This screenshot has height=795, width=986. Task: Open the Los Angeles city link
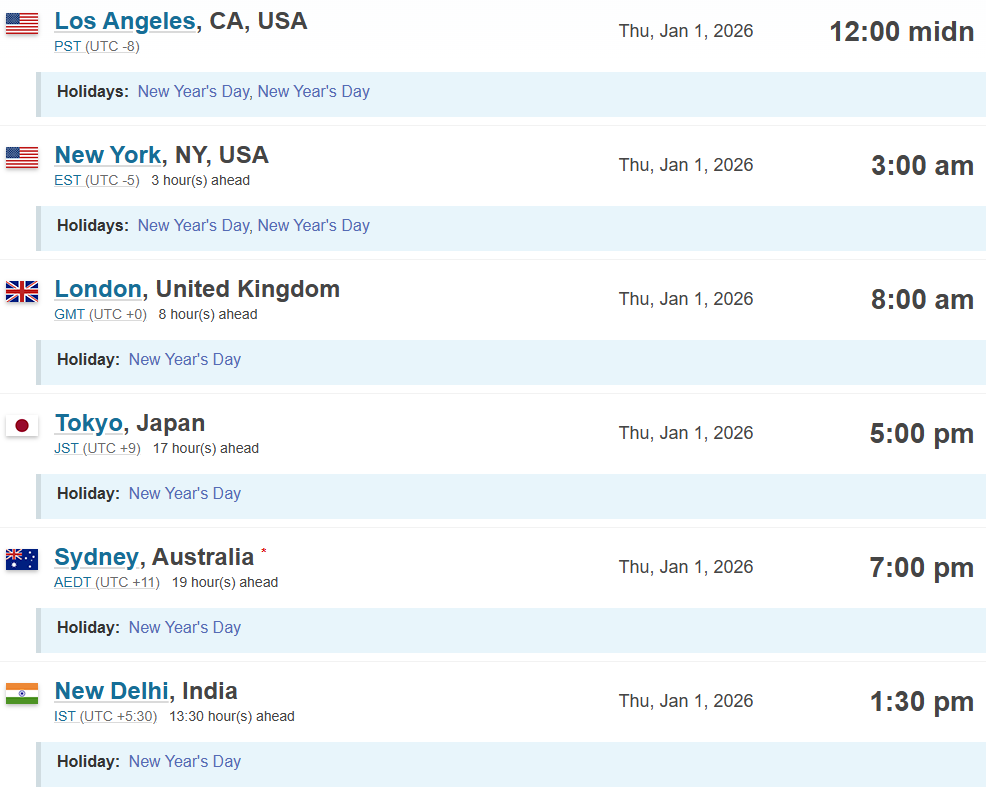click(x=125, y=21)
